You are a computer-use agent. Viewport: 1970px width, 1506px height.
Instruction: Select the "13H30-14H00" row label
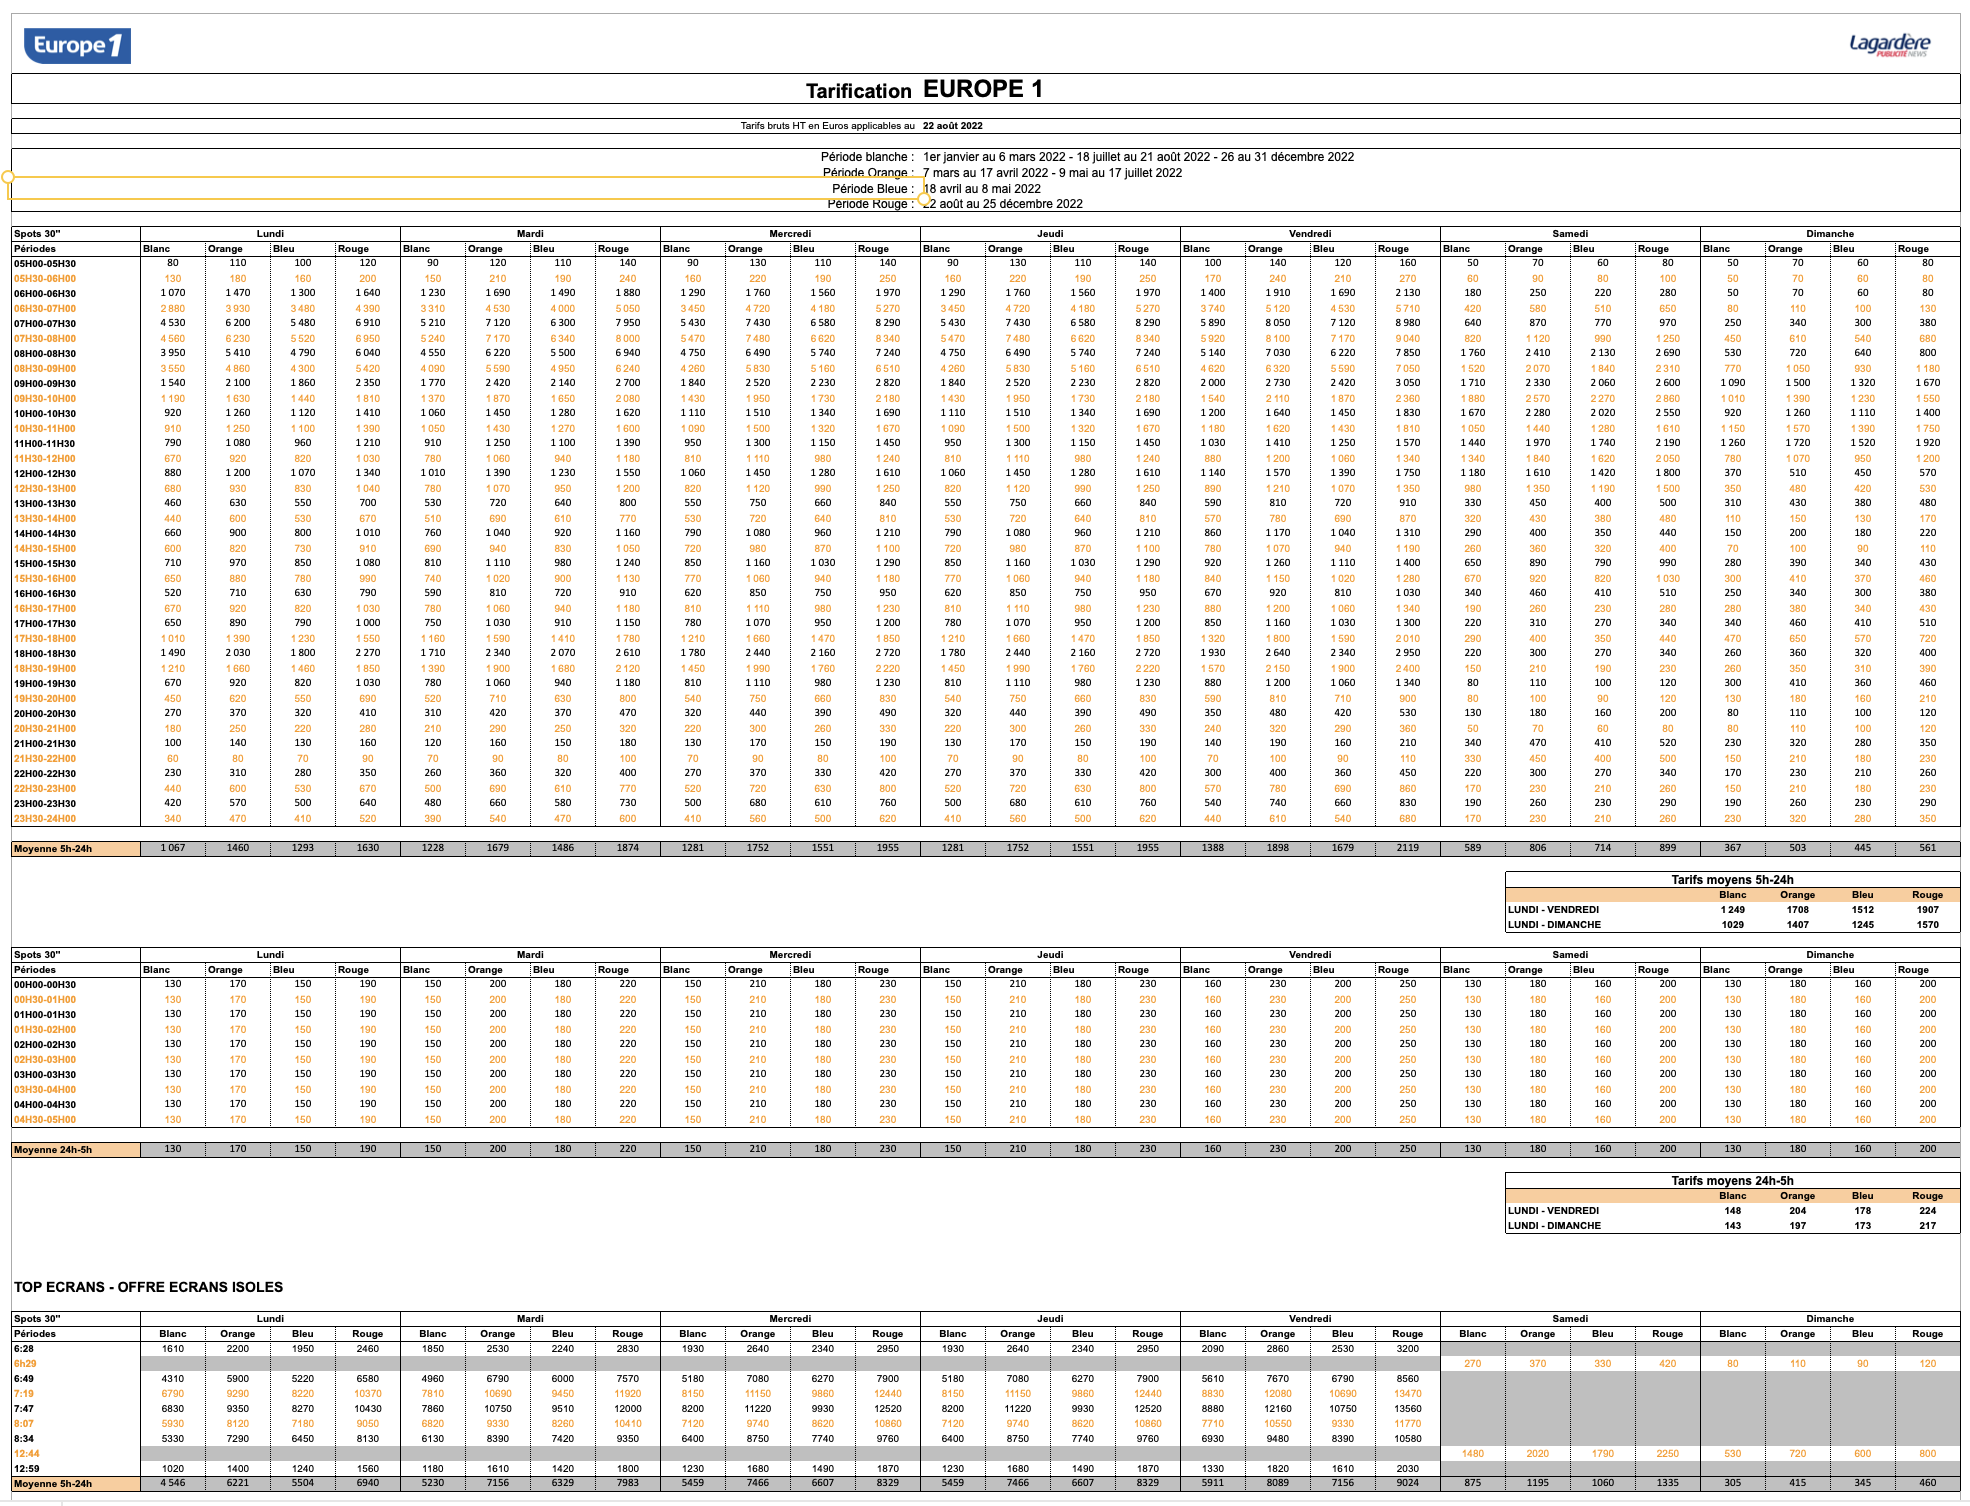tap(45, 519)
